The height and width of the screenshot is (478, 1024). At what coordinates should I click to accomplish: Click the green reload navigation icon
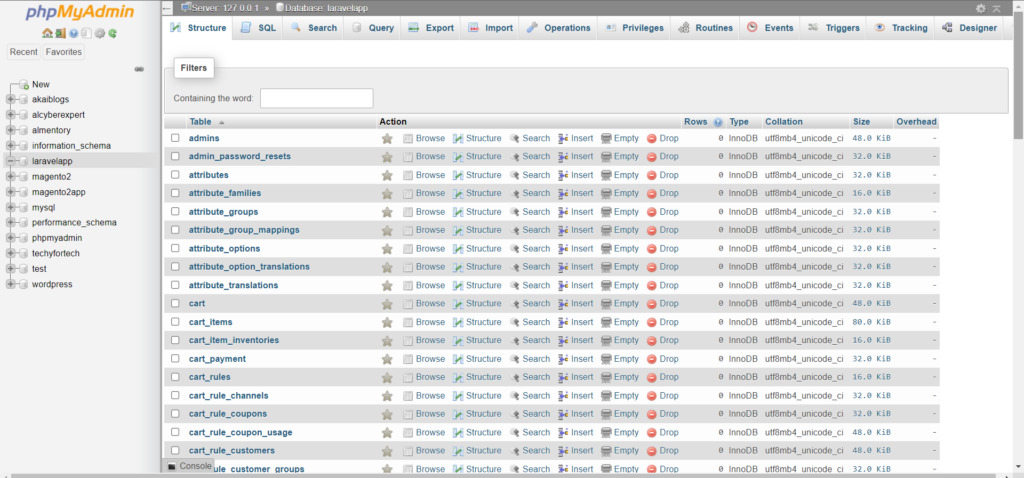(x=112, y=33)
